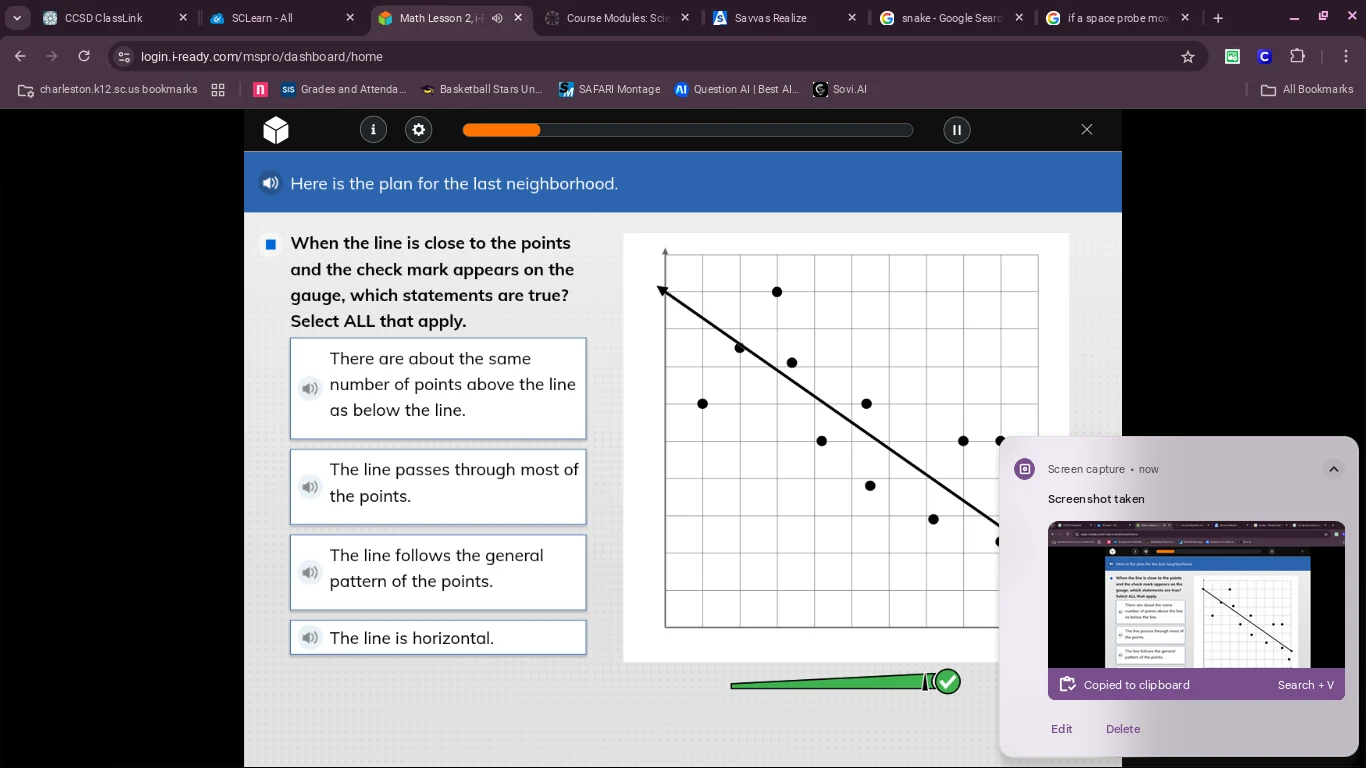This screenshot has height=768, width=1366.
Task: Play audio for 'passes through most' option
Action: (310, 487)
